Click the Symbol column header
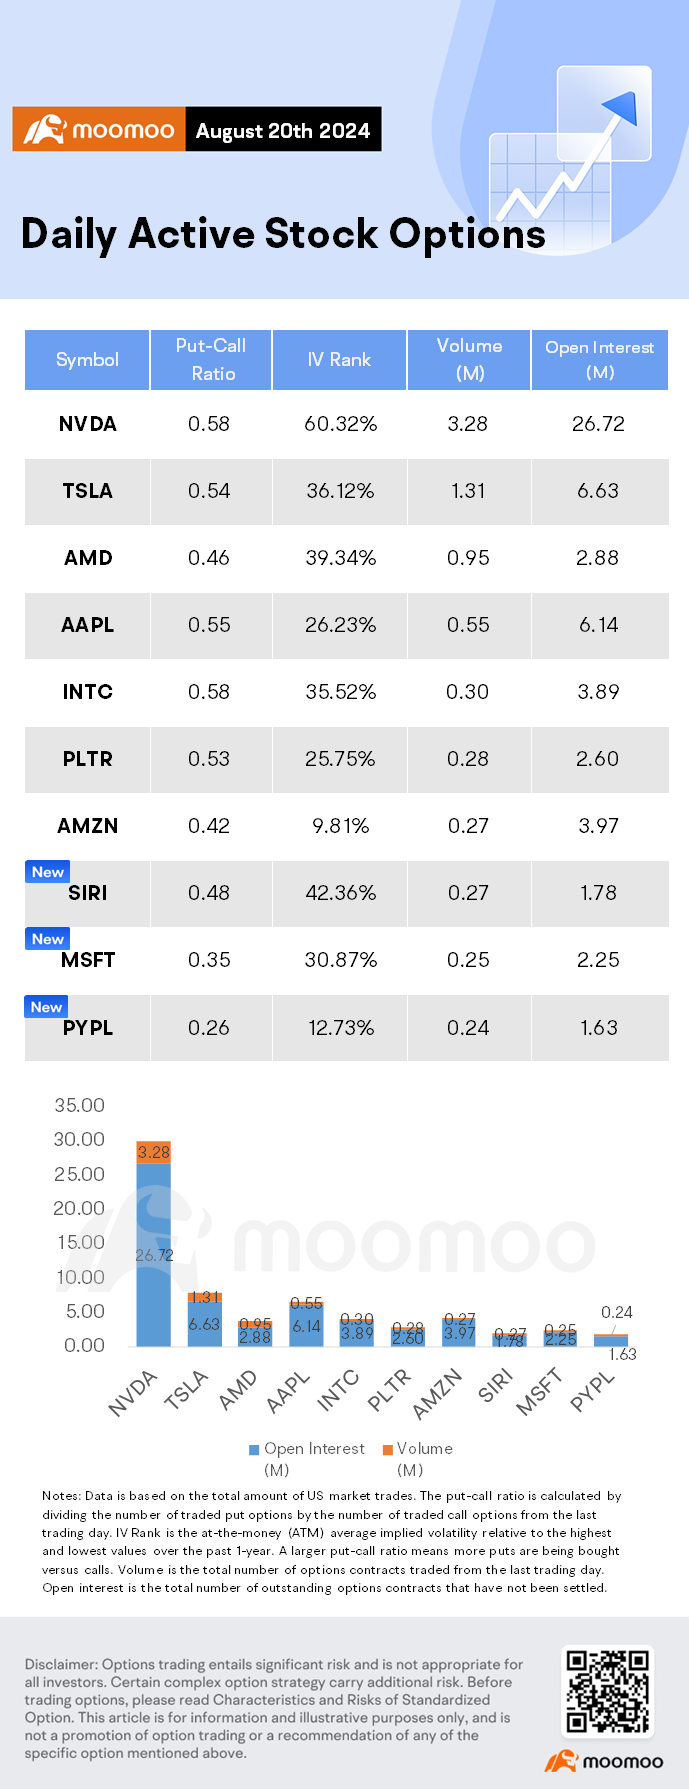The image size is (689, 1789). pyautogui.click(x=87, y=359)
